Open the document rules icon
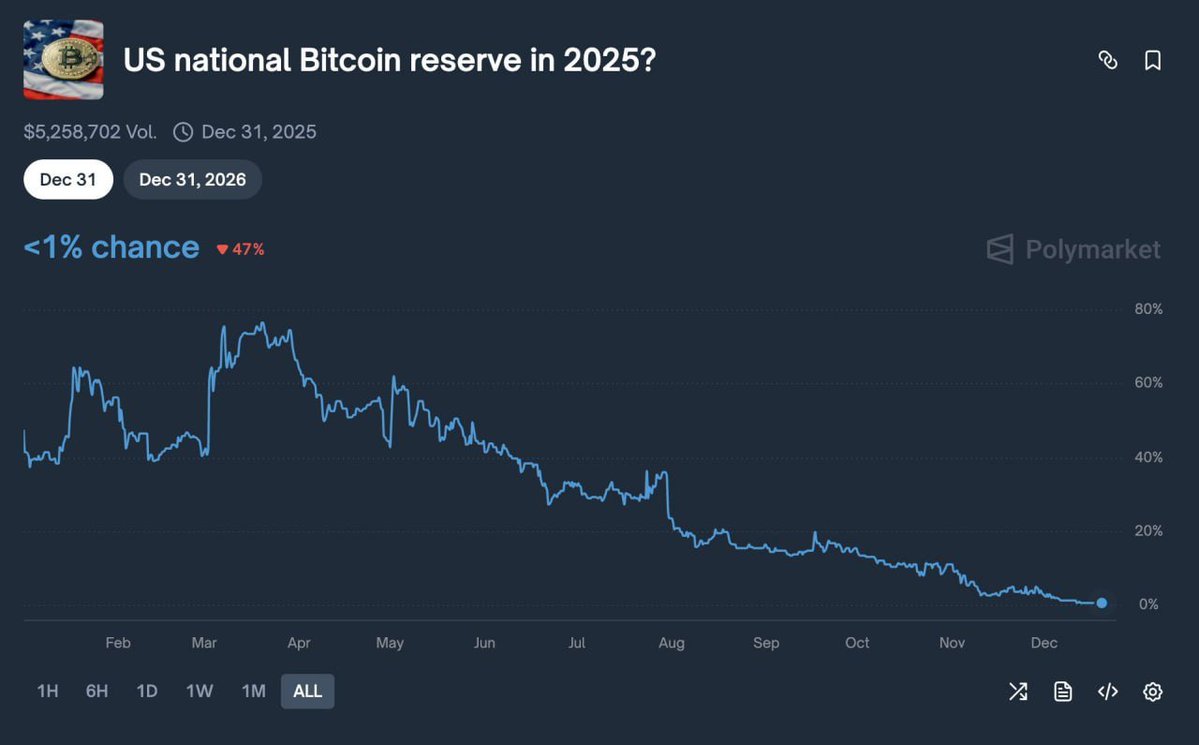The height and width of the screenshot is (745, 1199). [1063, 691]
